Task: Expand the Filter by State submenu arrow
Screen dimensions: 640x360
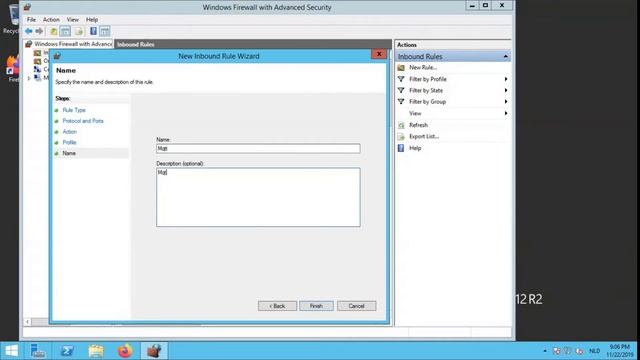Action: point(506,90)
